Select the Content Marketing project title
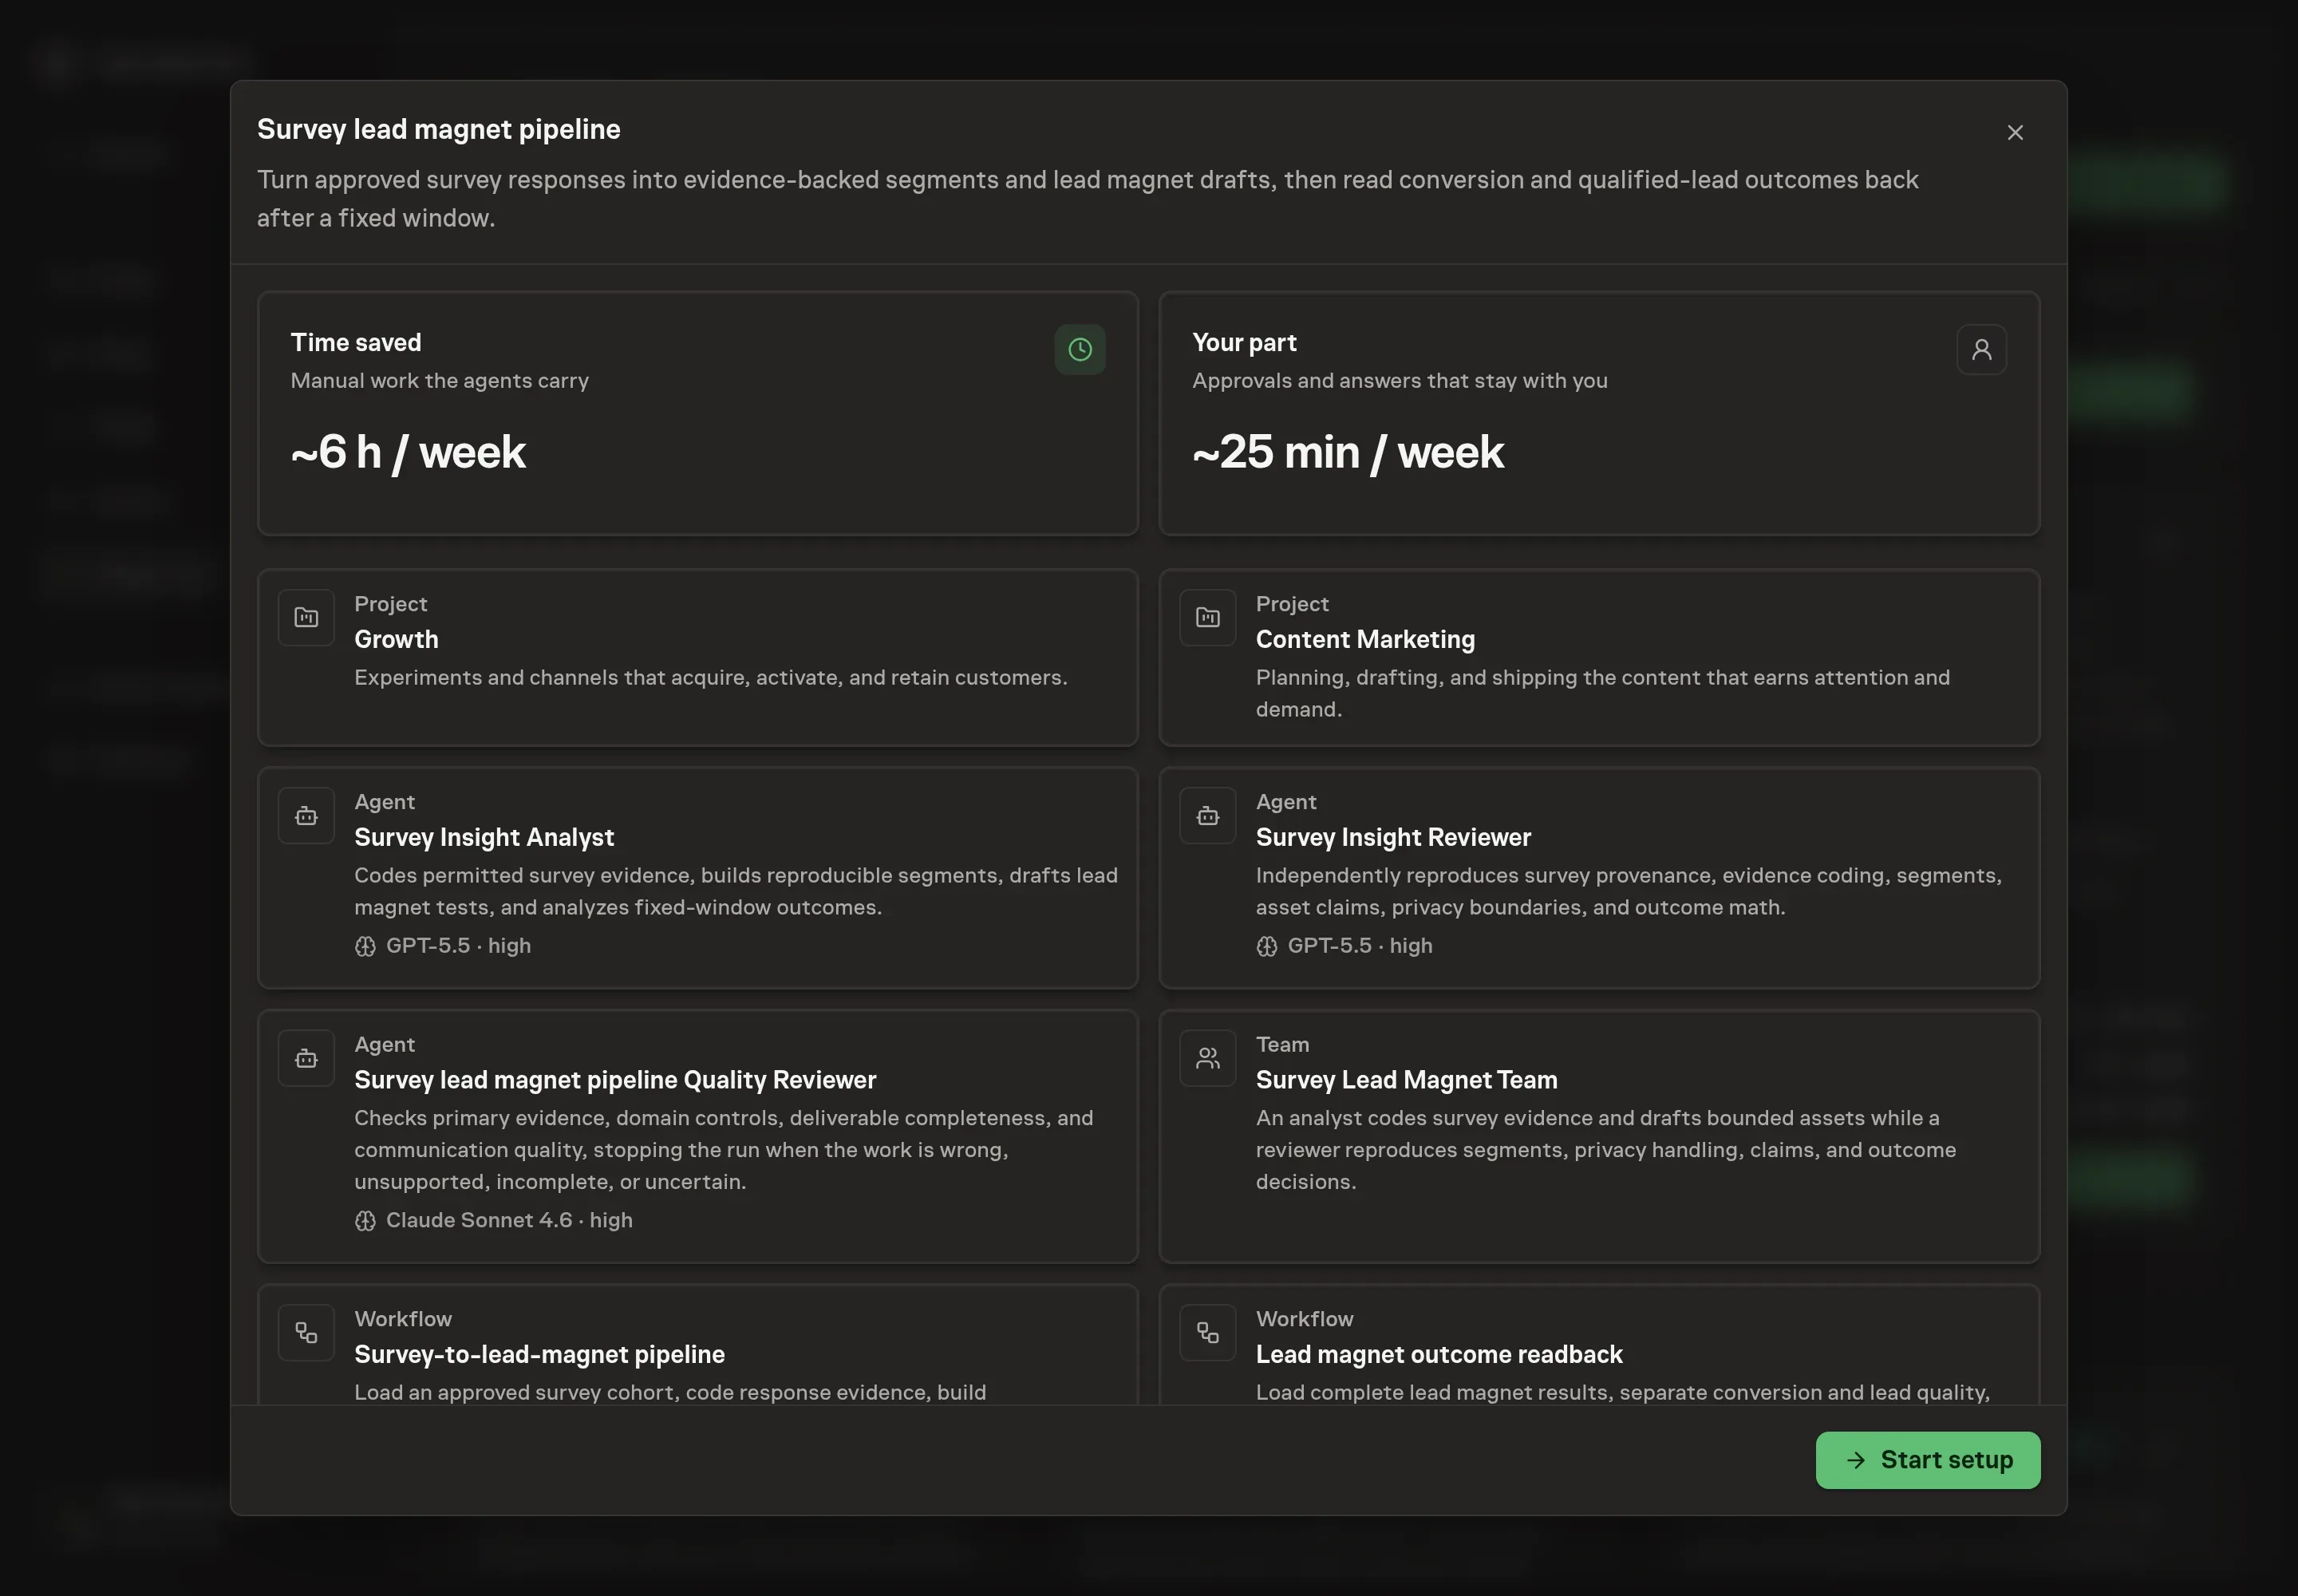The width and height of the screenshot is (2298, 1596). point(1365,639)
